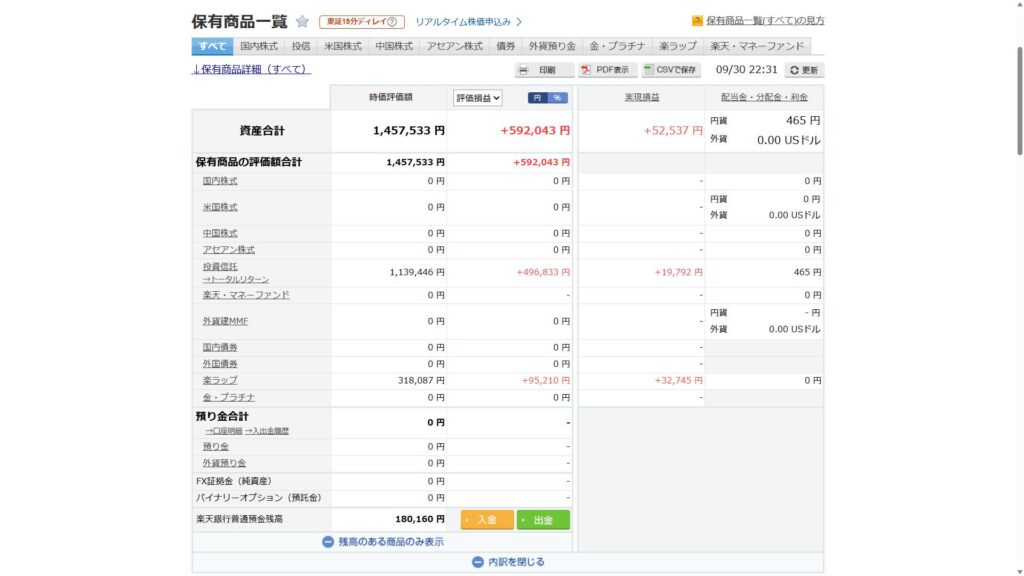Click the 東証15分ディレイ badge
This screenshot has height=576, width=1024.
click(362, 22)
